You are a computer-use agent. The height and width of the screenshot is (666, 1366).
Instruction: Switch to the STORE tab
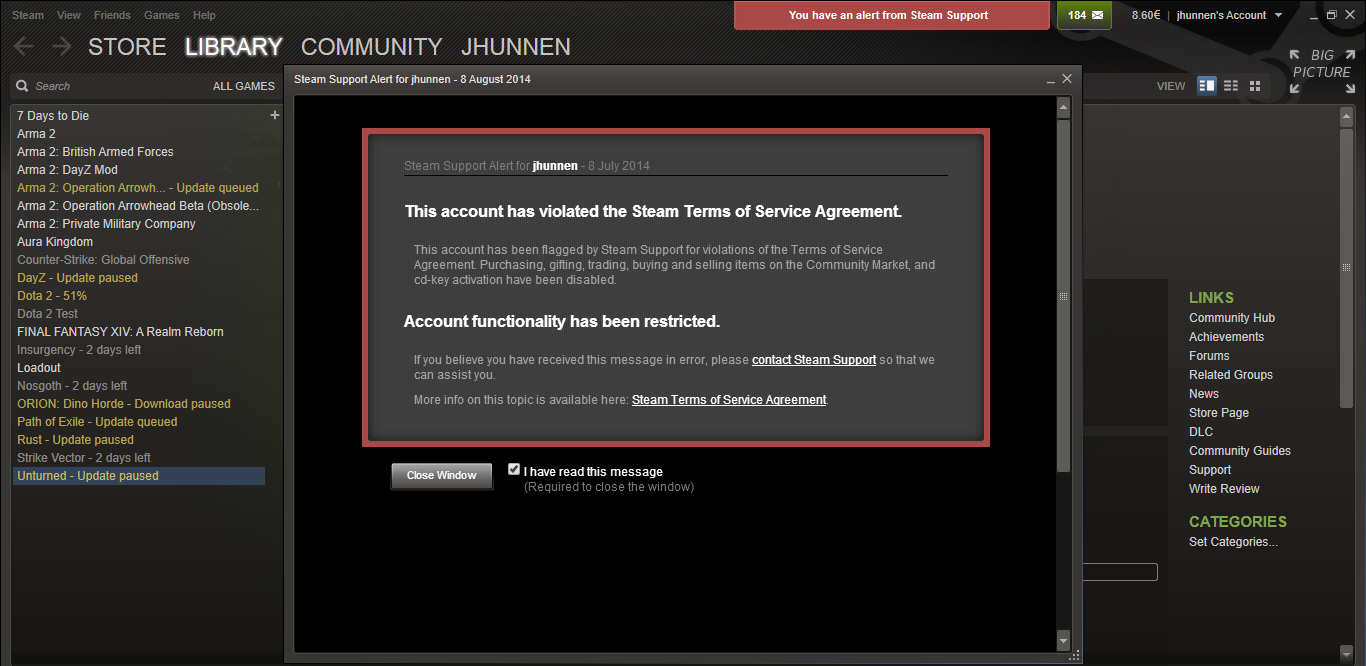[x=127, y=47]
